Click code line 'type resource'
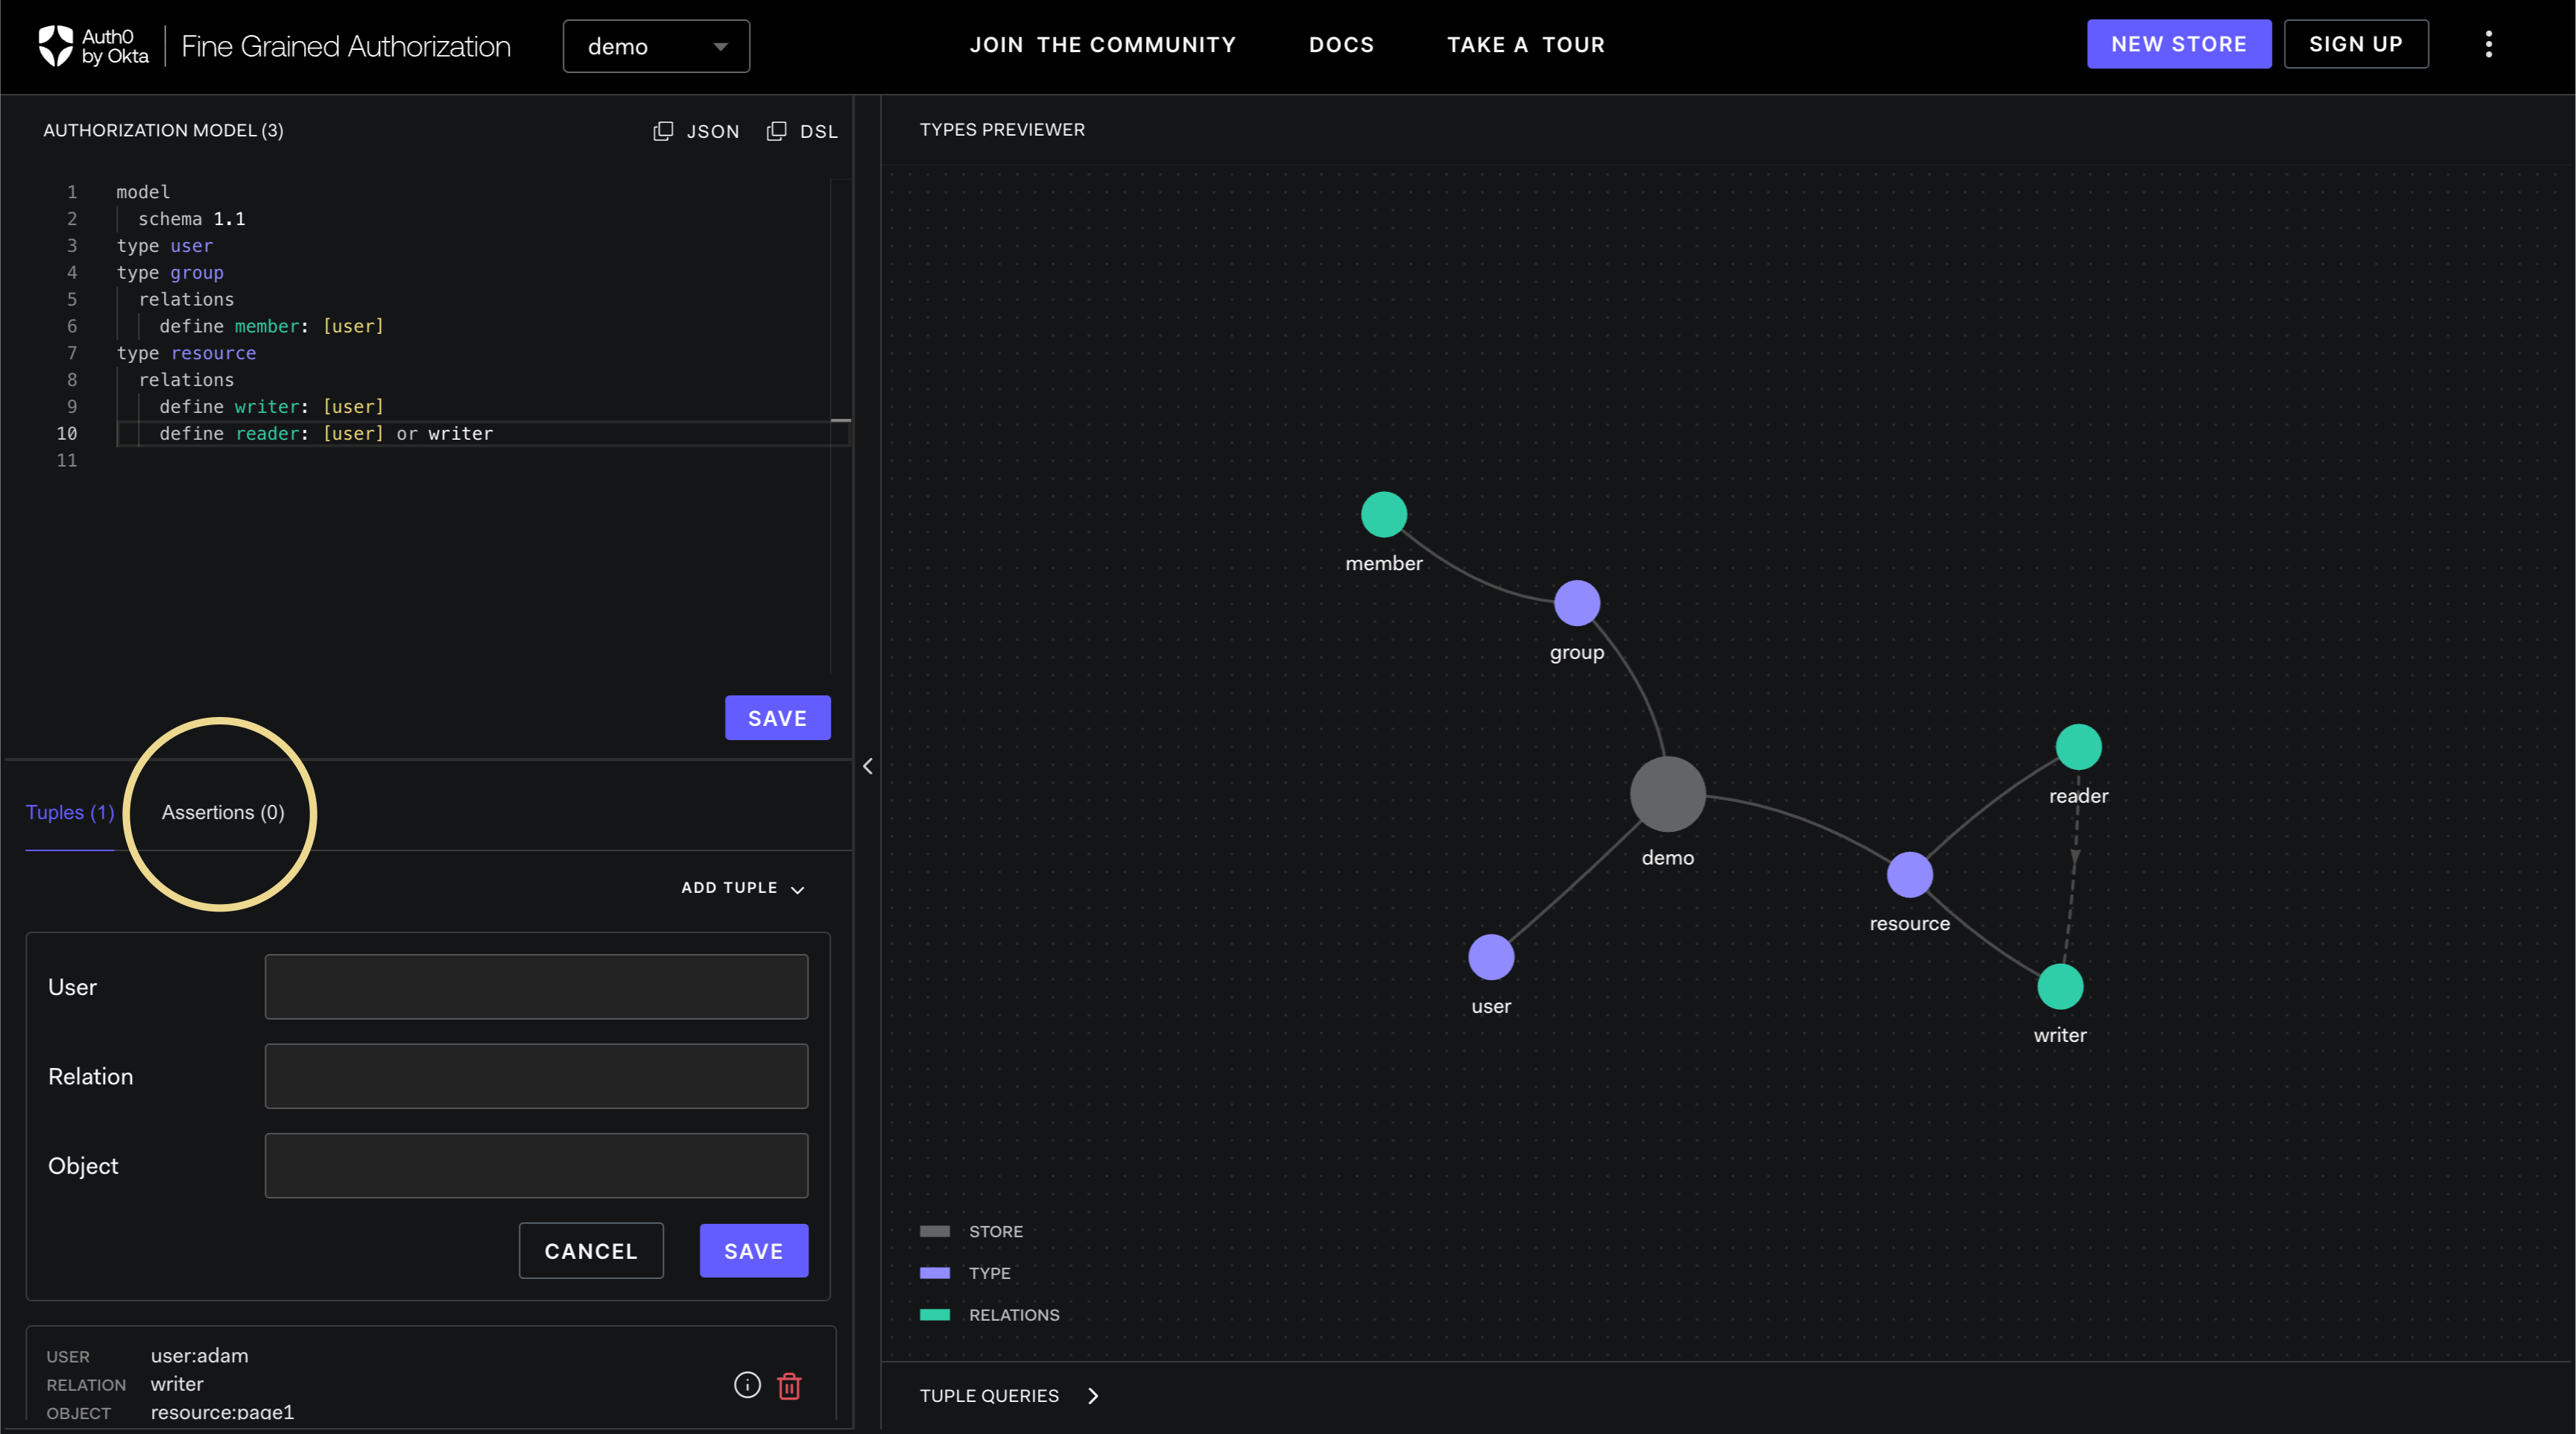 tap(186, 353)
